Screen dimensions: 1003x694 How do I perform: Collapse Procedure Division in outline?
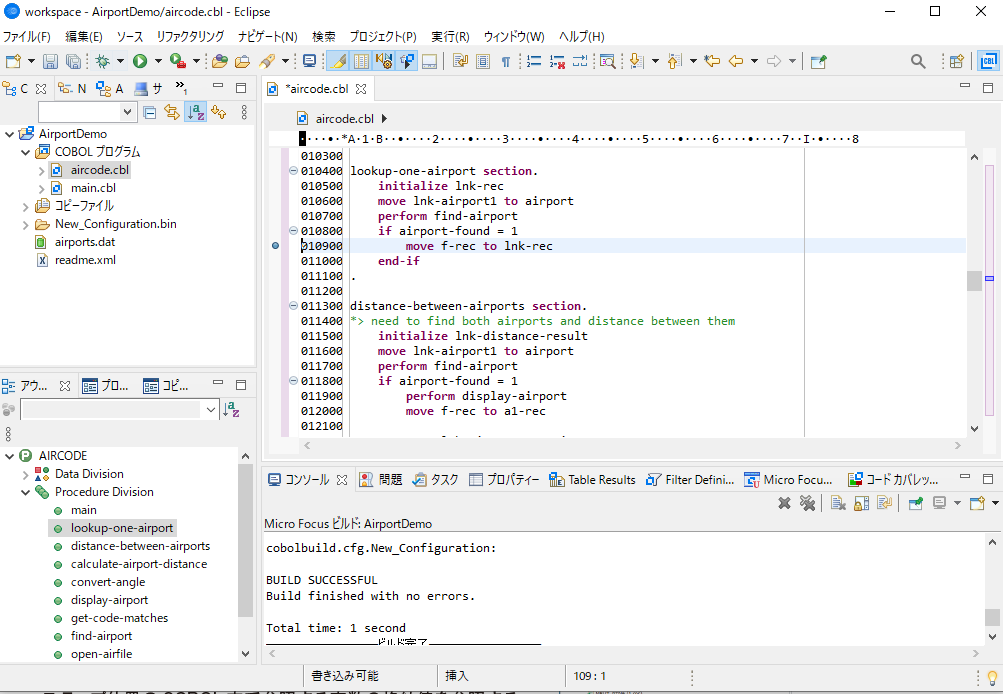coord(26,493)
